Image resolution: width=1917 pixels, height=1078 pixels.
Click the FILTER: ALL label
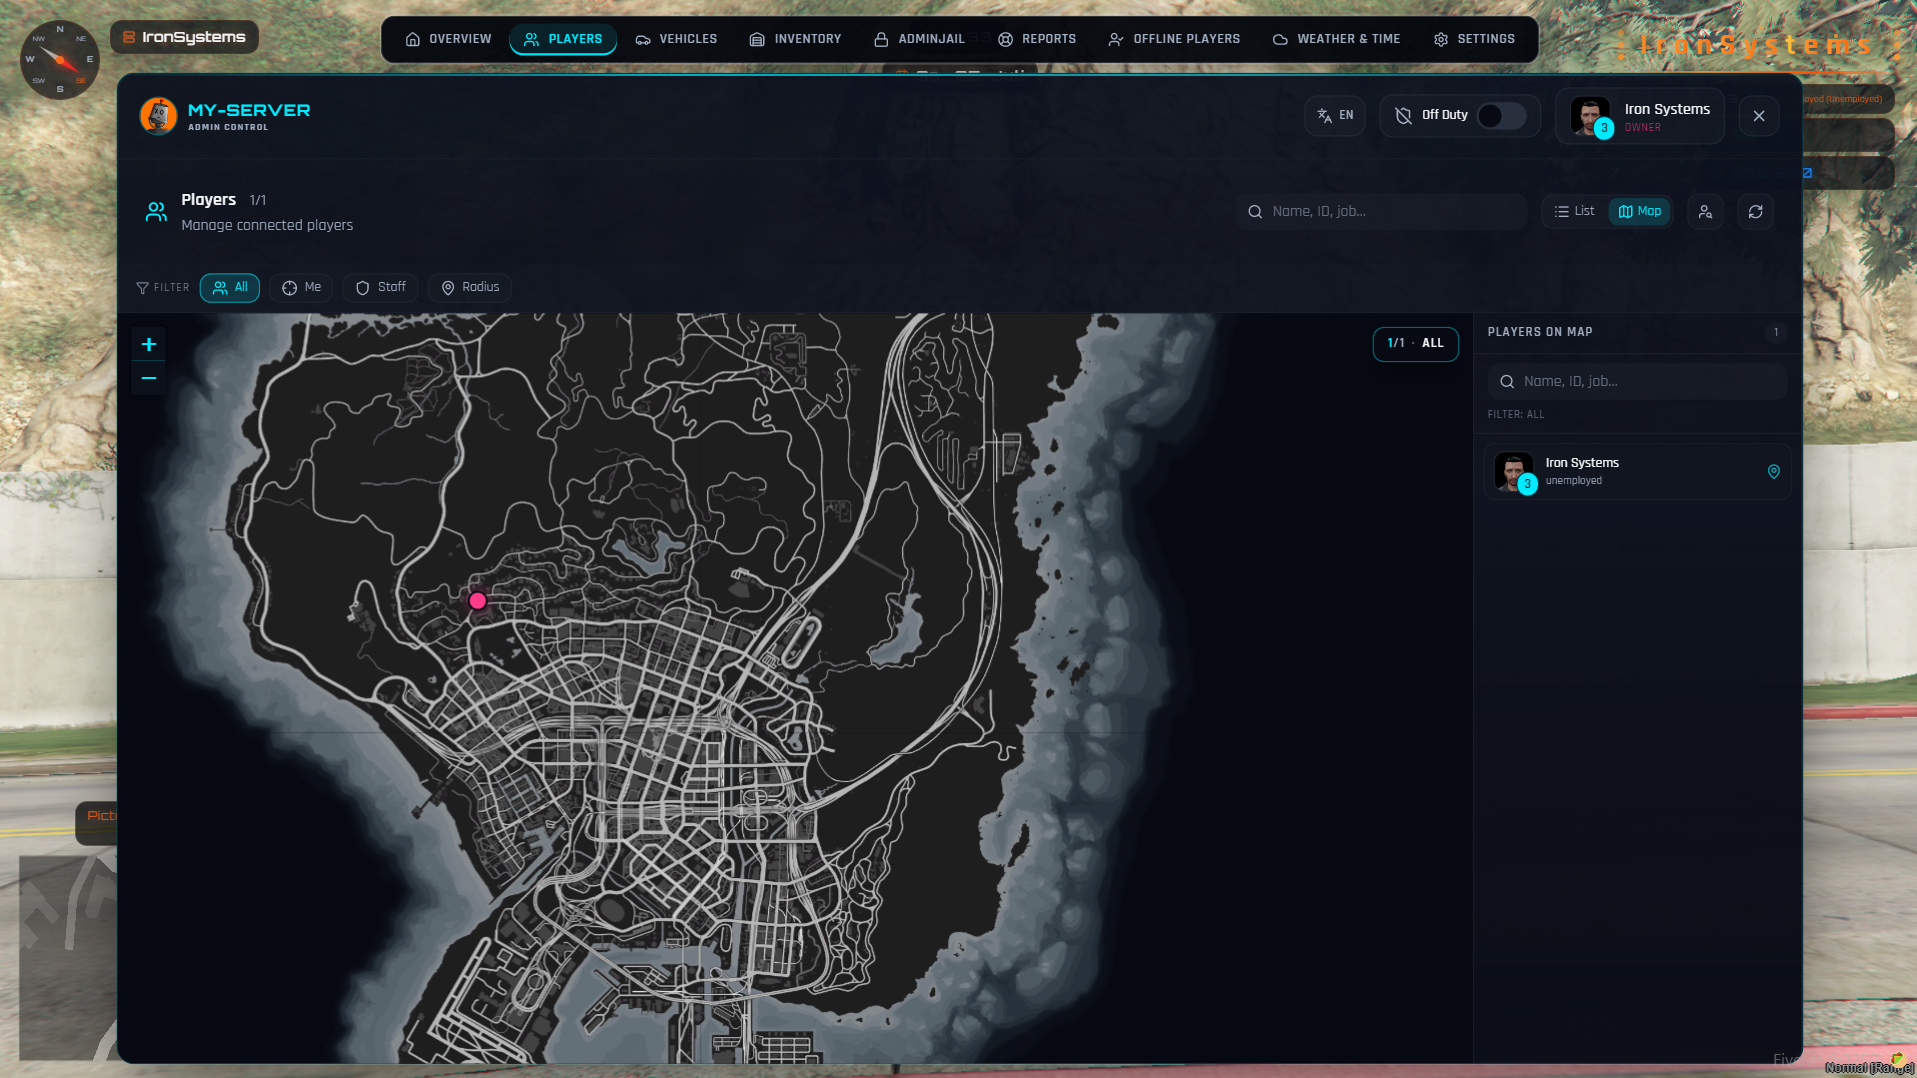click(1516, 415)
